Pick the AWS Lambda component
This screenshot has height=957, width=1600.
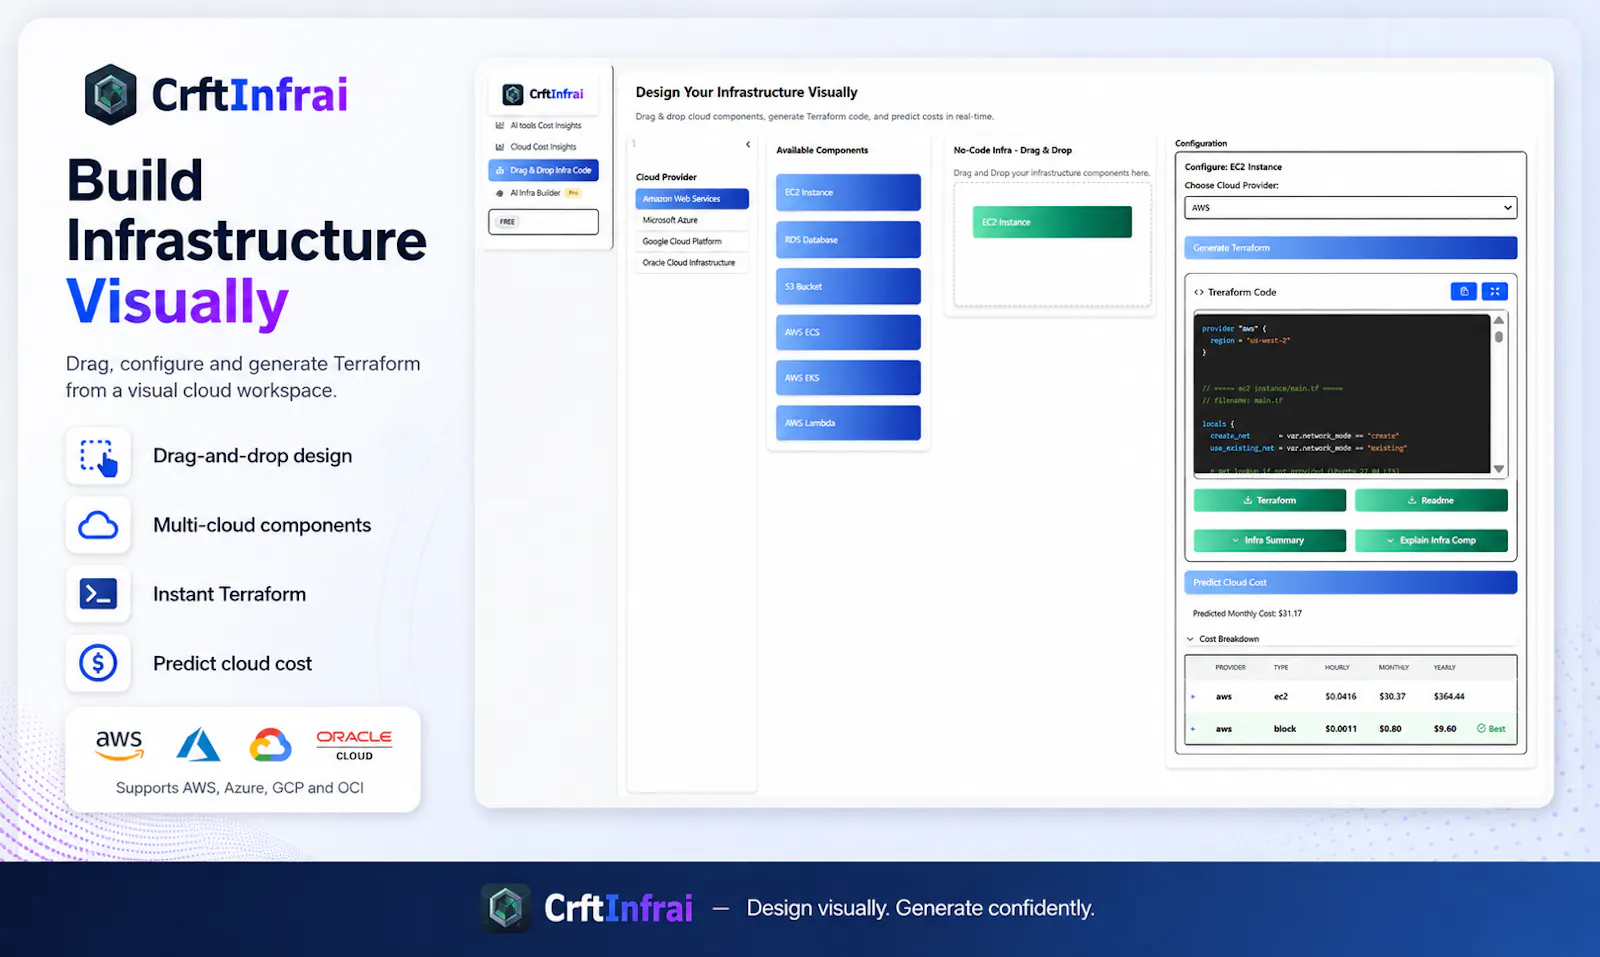(x=848, y=423)
